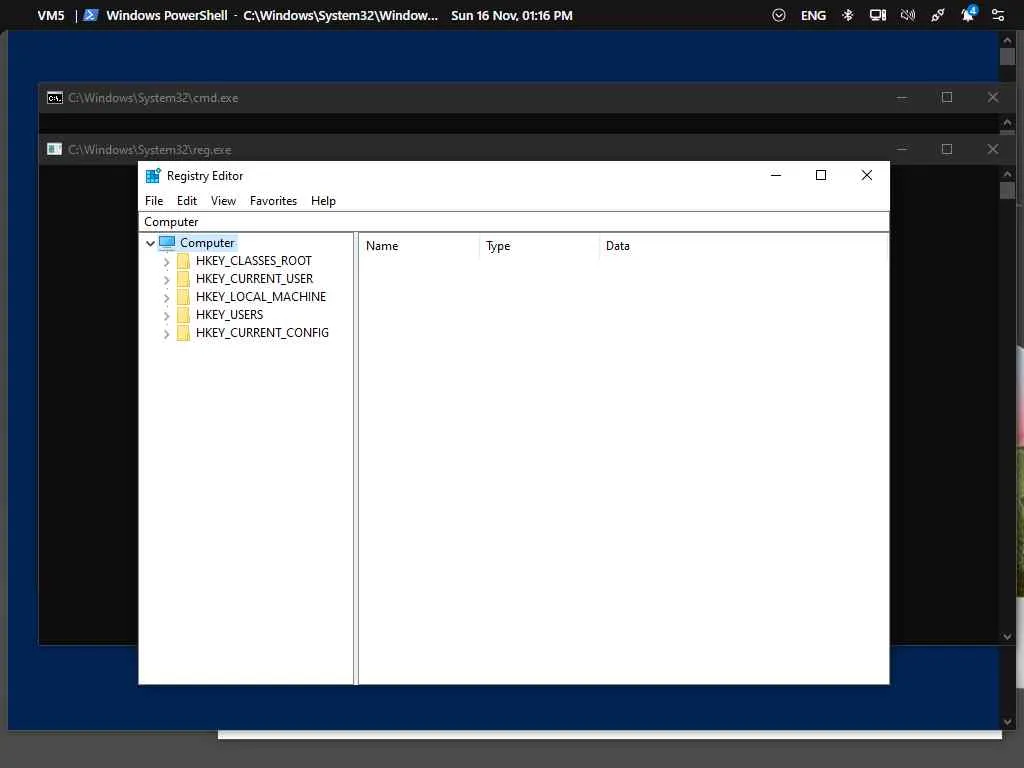Image resolution: width=1024 pixels, height=768 pixels.
Task: Close the cmd.exe window
Action: pyautogui.click(x=993, y=97)
